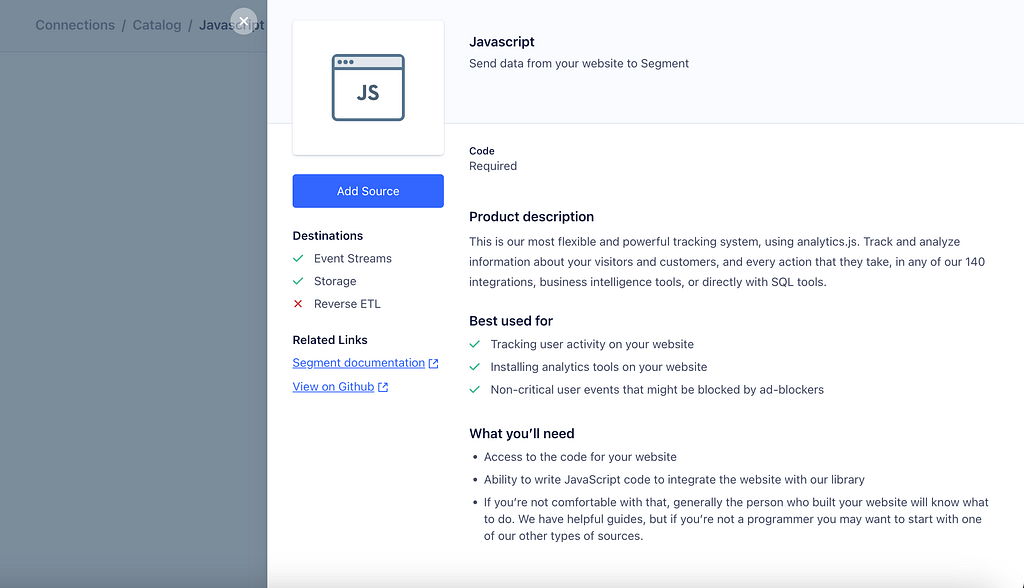Click the 'Best used for' heading
Image resolution: width=1024 pixels, height=588 pixels.
[x=511, y=321]
